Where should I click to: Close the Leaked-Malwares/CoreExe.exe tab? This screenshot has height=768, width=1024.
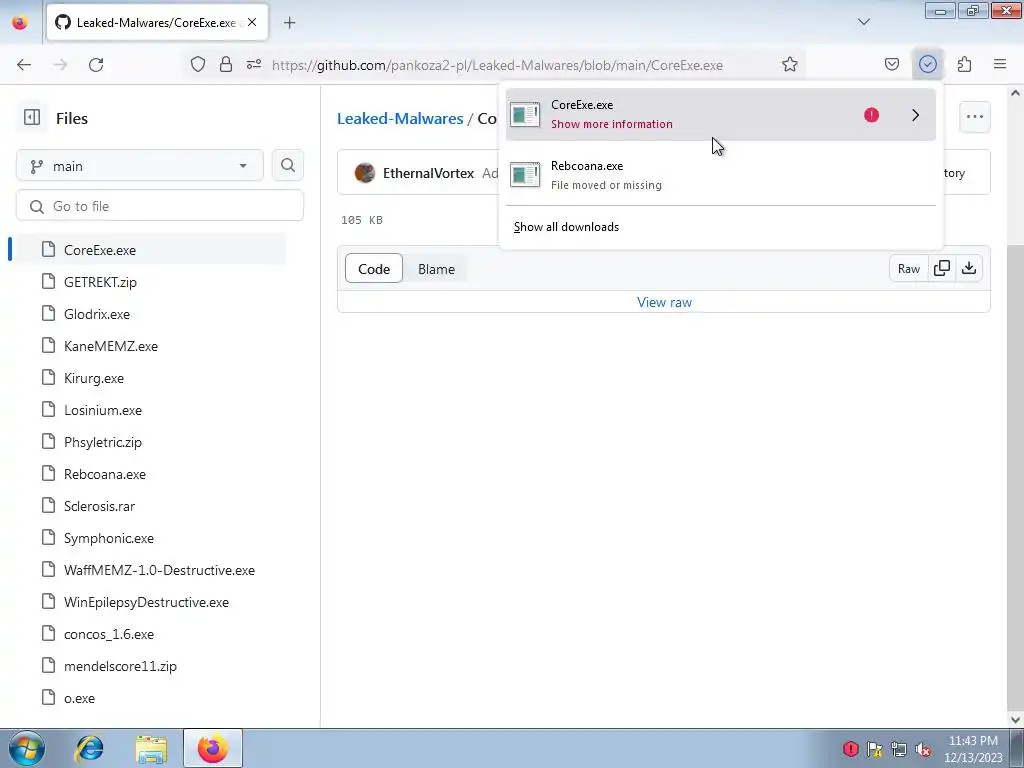pos(252,22)
